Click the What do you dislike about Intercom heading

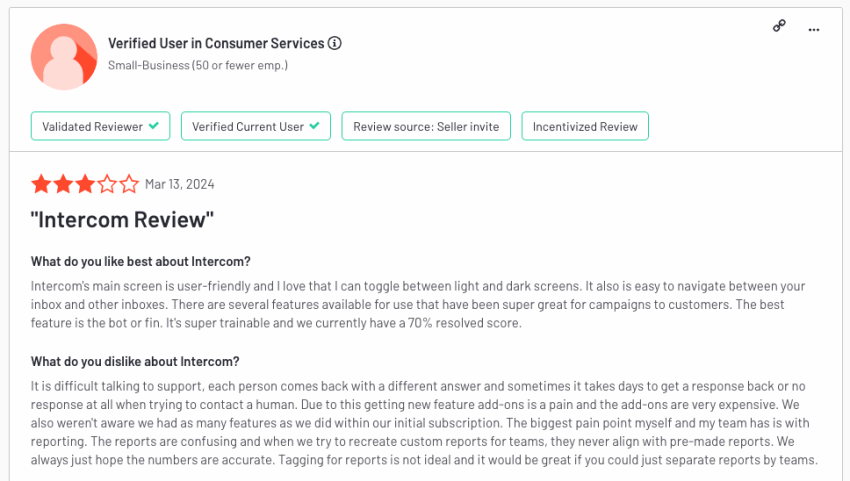[135, 362]
